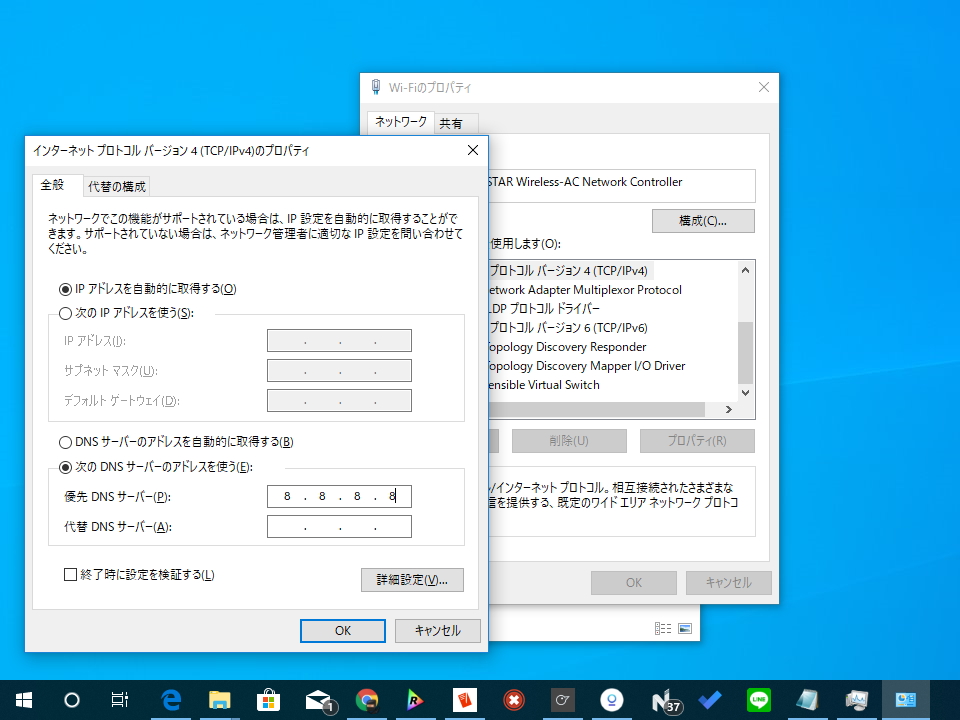960x720 pixels.
Task: Click the 構成 button for the network adapter
Action: (x=703, y=220)
